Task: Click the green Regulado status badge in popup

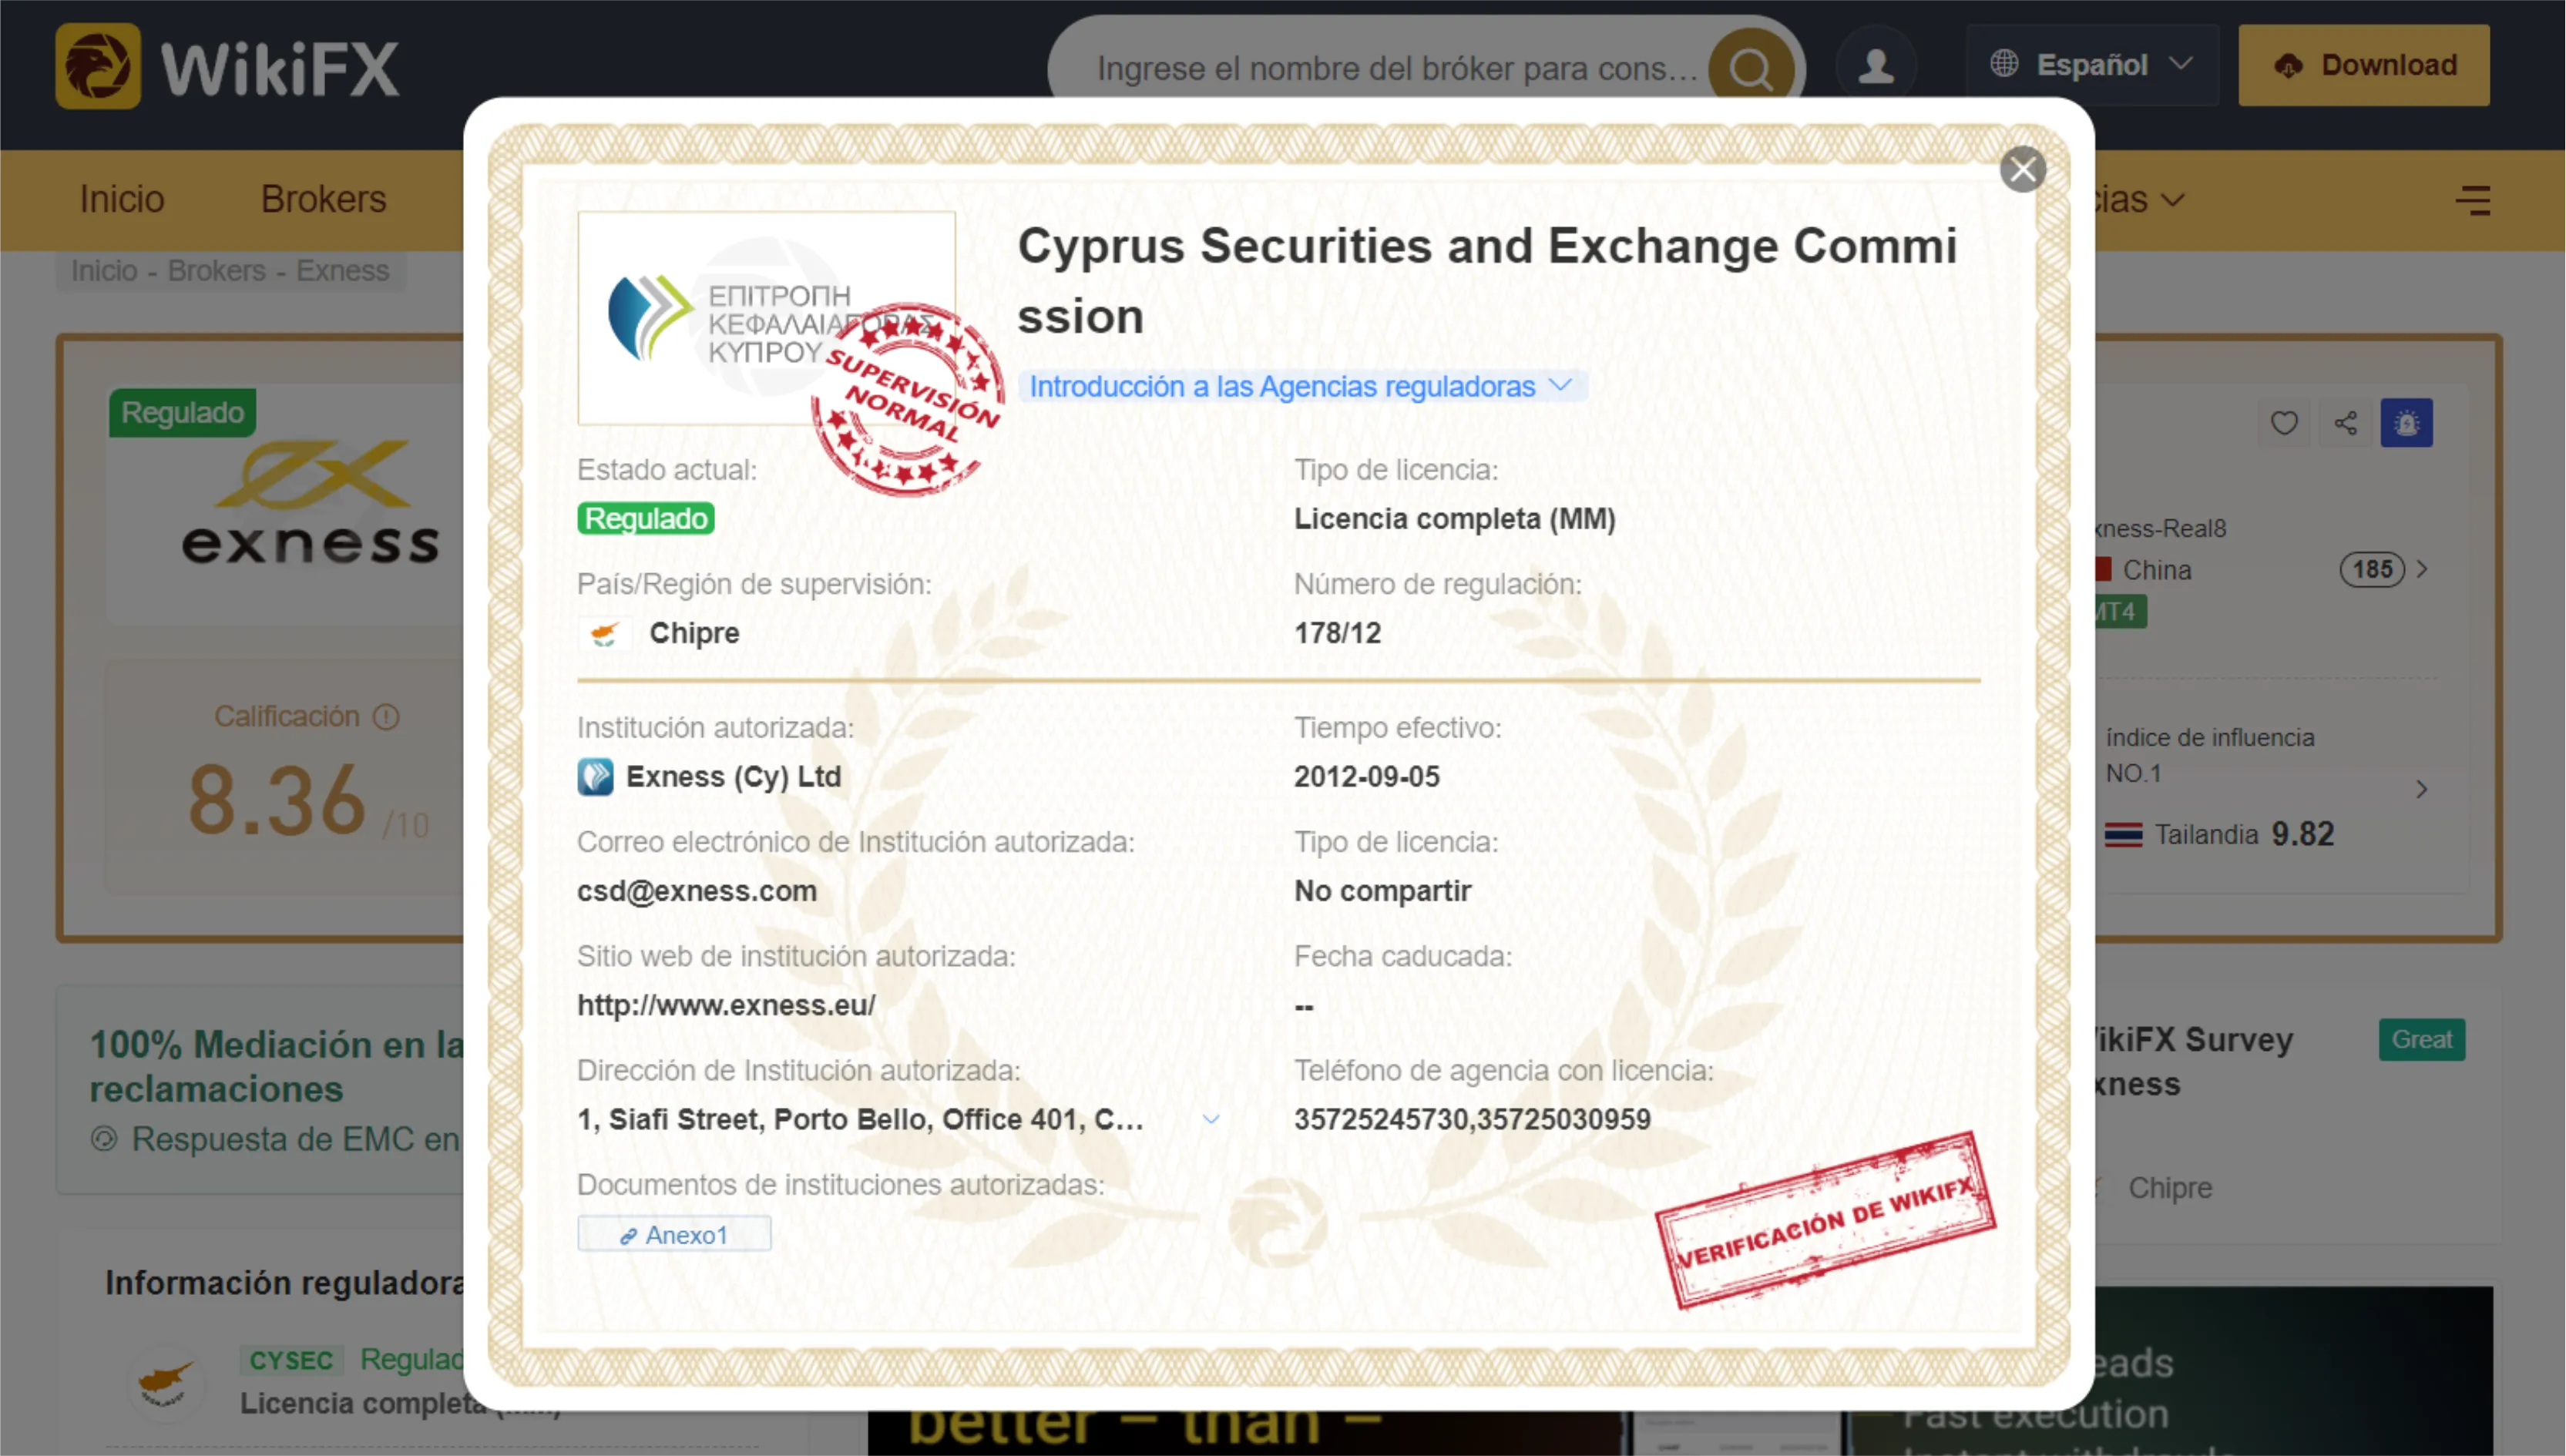Action: click(646, 519)
